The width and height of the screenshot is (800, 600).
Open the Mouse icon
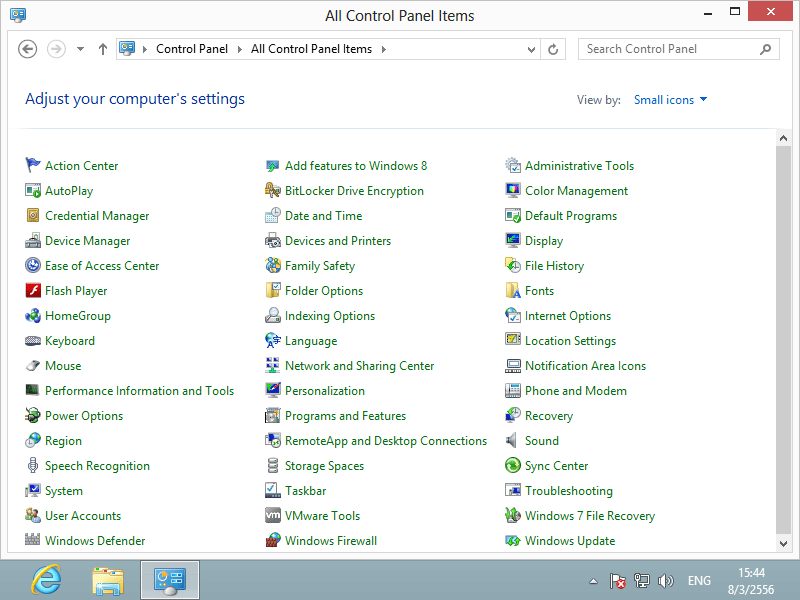(x=33, y=365)
